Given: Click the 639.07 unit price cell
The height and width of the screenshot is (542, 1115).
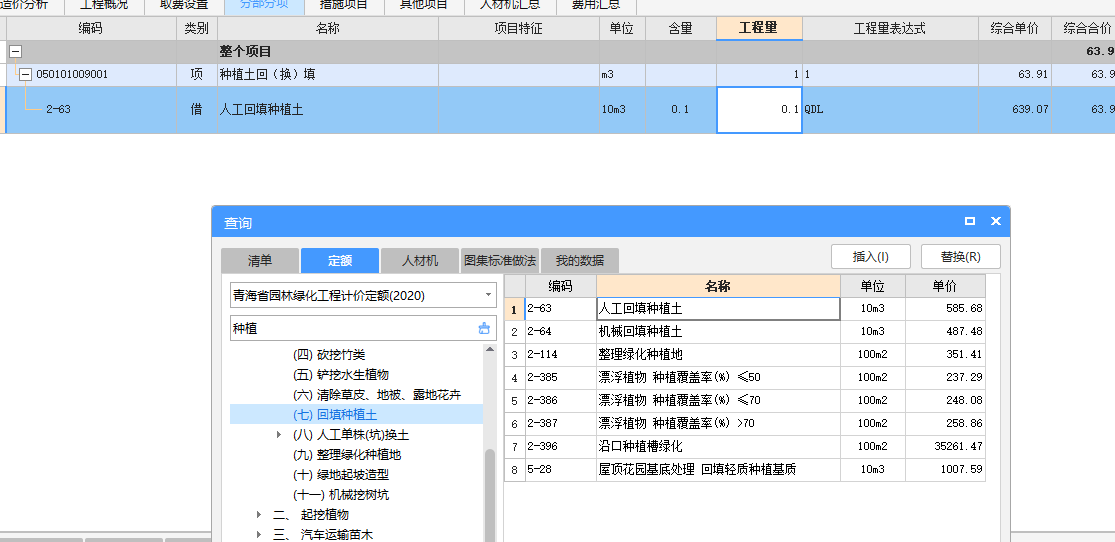Looking at the screenshot, I should [x=1015, y=110].
